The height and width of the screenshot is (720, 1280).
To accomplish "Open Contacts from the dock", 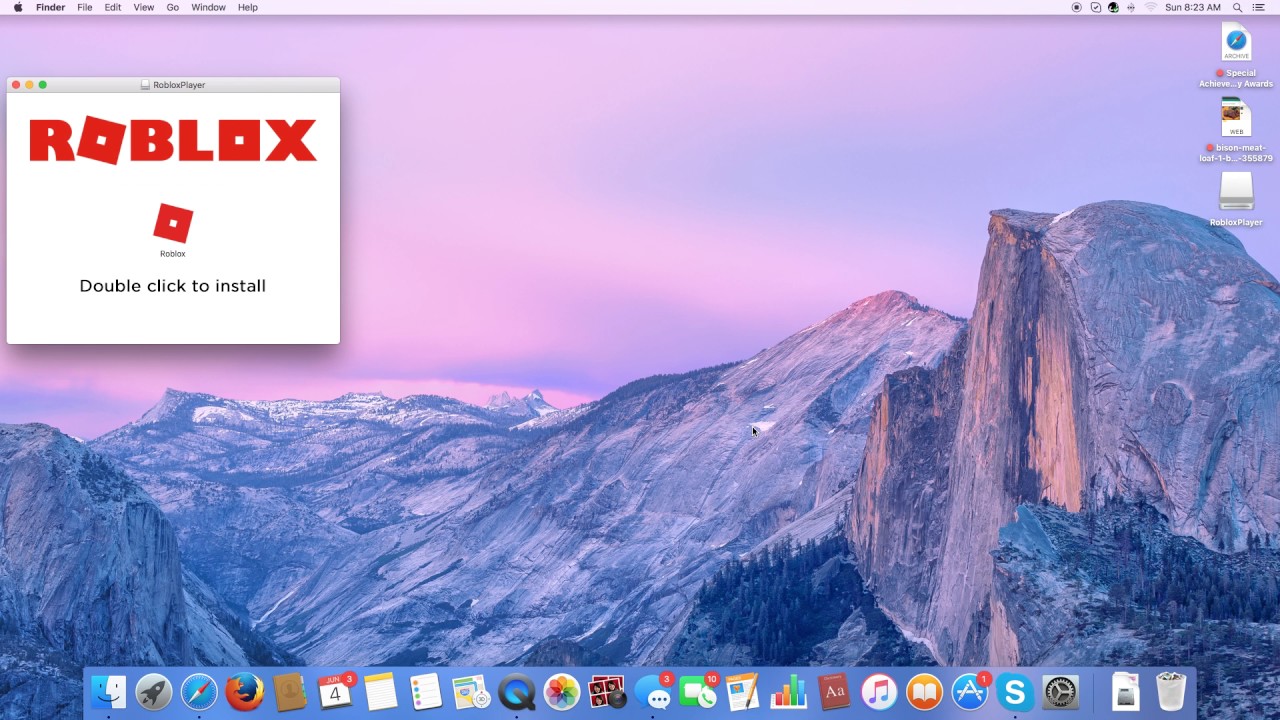I will (290, 692).
